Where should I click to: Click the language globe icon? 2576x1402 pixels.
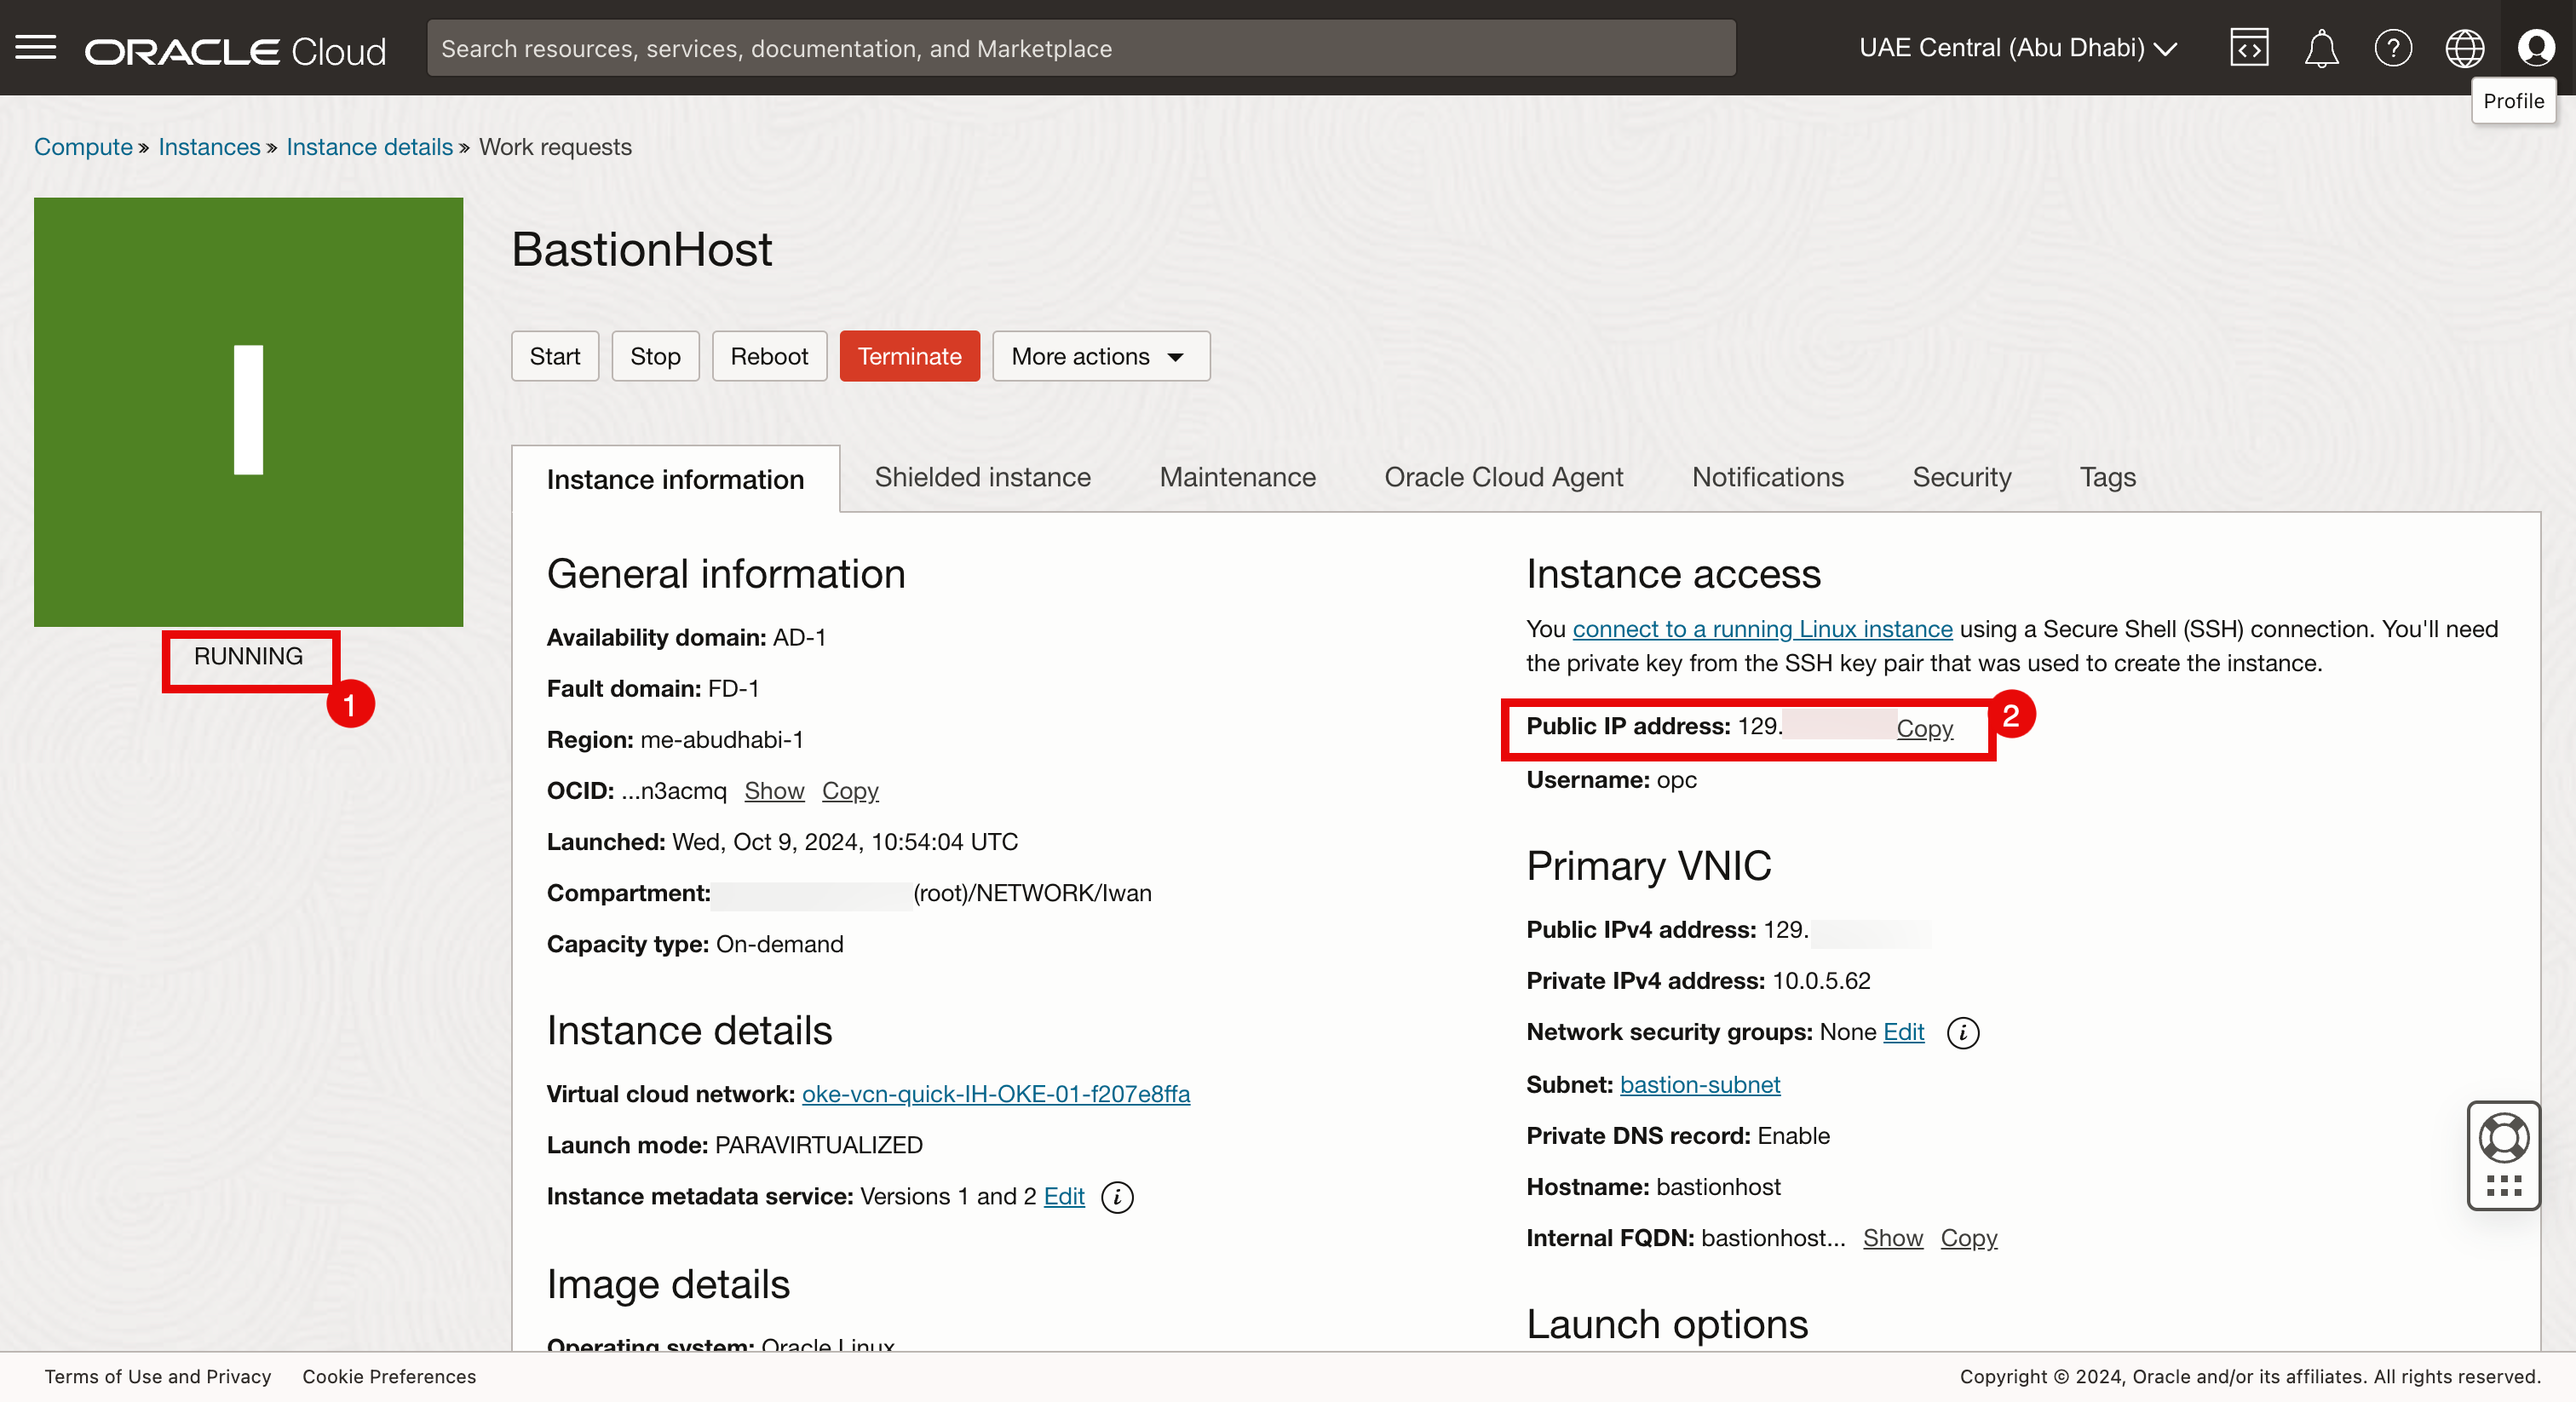[x=2464, y=48]
